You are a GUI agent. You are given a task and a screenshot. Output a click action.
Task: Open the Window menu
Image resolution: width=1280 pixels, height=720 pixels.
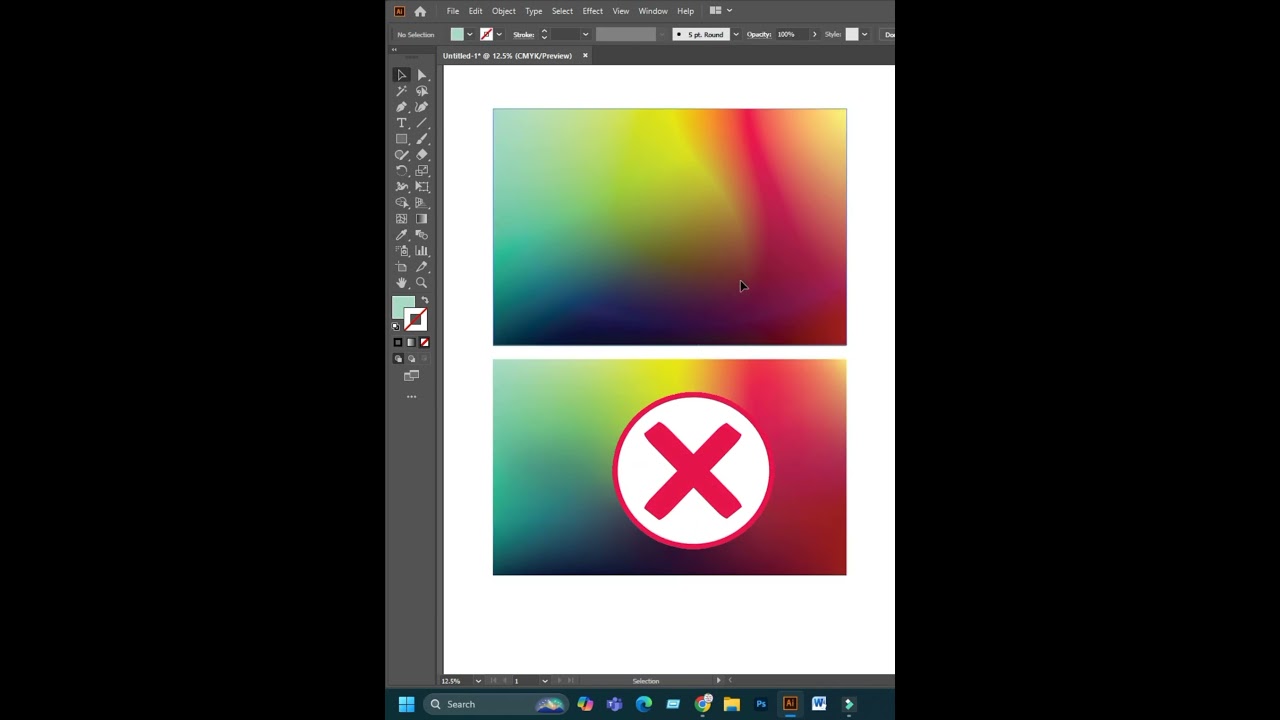[x=653, y=11]
